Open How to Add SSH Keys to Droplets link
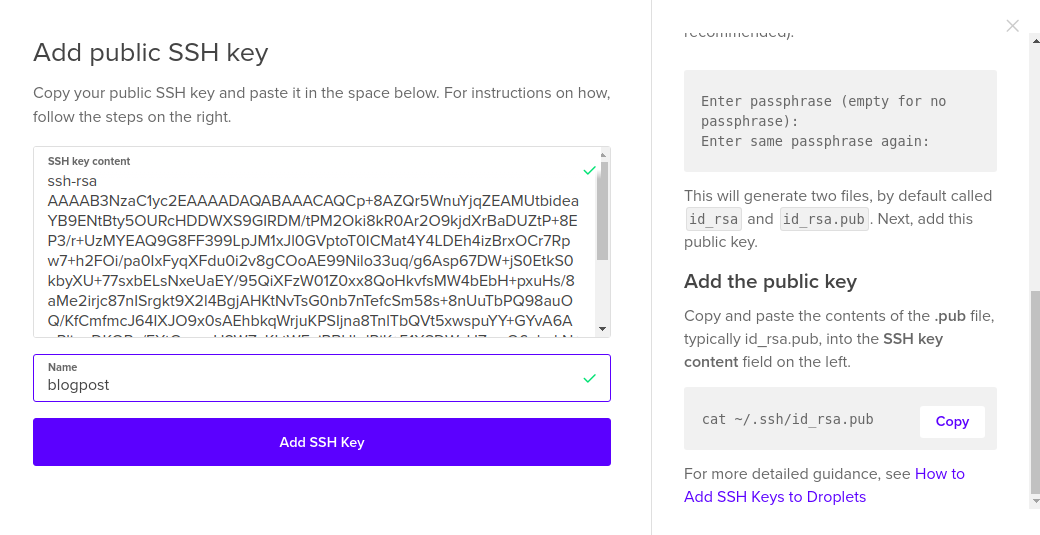 pos(824,485)
